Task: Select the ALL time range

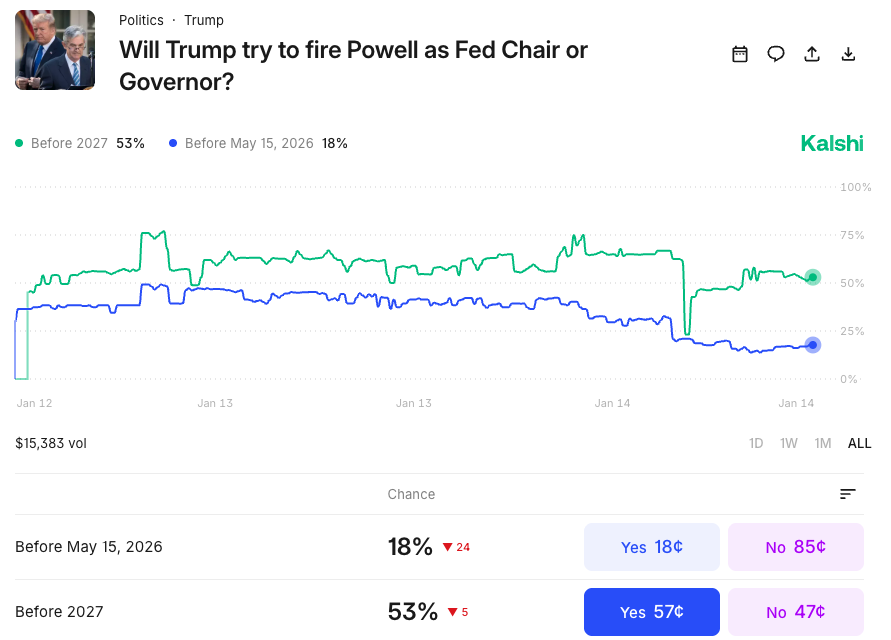Action: pyautogui.click(x=858, y=443)
